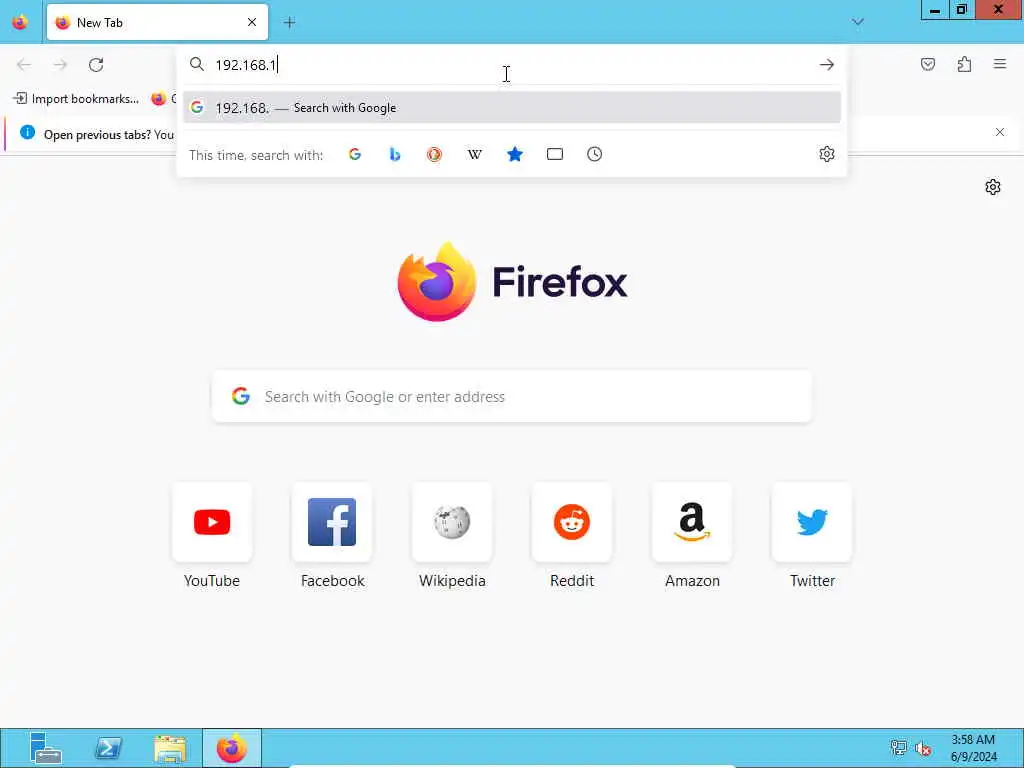Click the Firefox taskbar button
1024x768 pixels.
click(232, 748)
